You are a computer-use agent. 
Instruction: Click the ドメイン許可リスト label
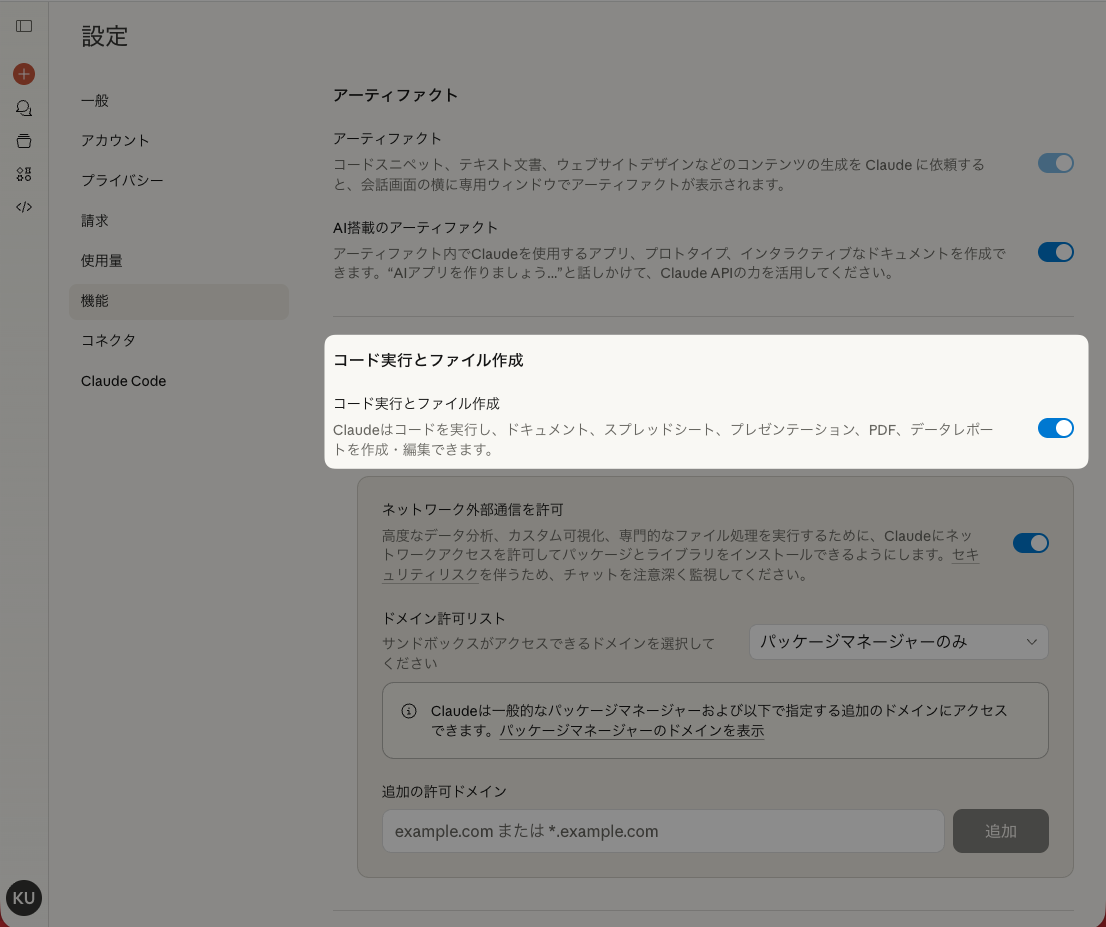tap(444, 619)
